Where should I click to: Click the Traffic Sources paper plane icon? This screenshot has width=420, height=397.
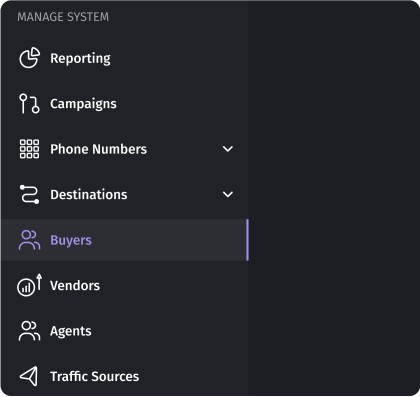29,376
